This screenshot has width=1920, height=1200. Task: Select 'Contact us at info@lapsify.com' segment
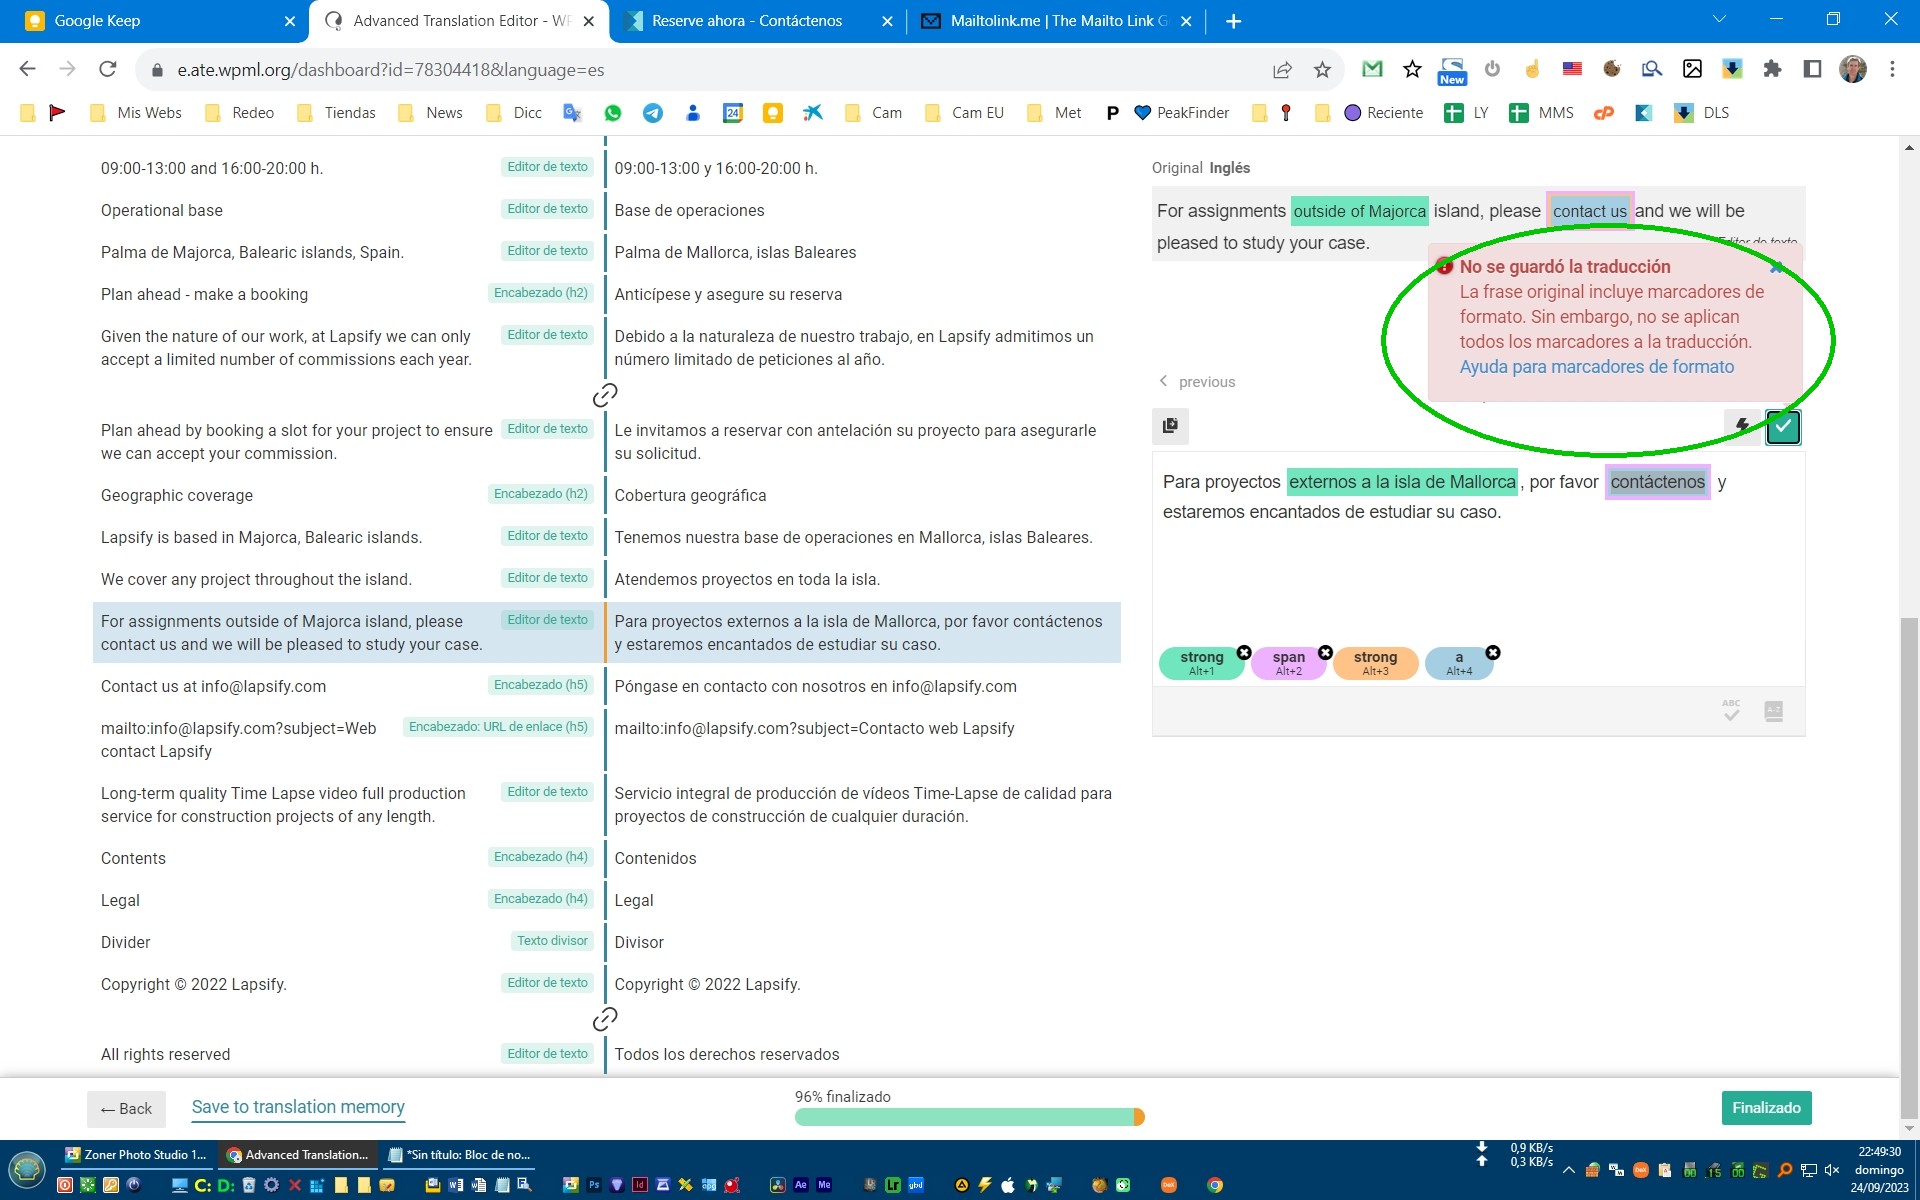click(213, 686)
